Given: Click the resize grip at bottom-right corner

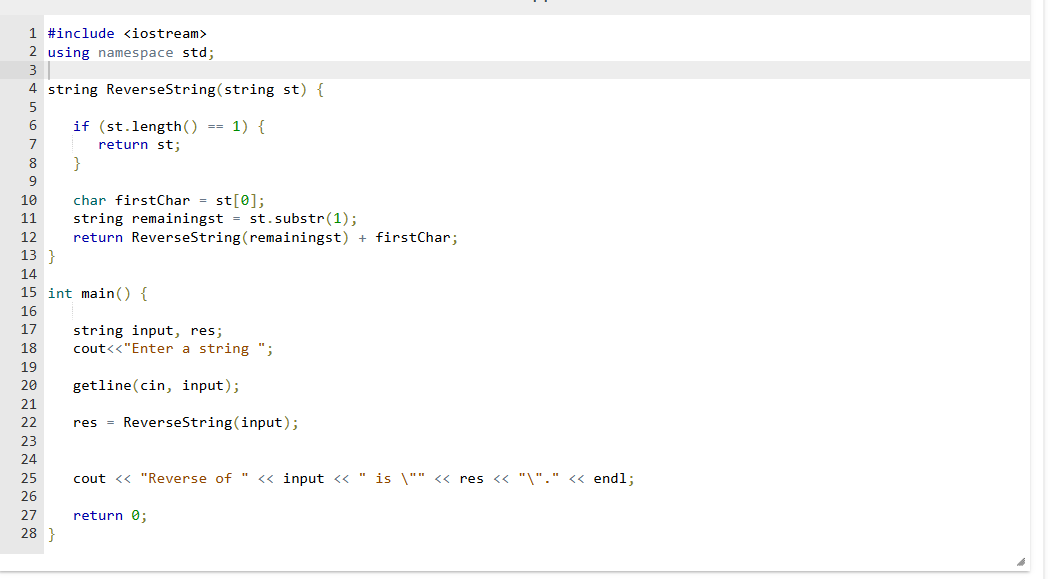Looking at the screenshot, I should coord(1020,561).
